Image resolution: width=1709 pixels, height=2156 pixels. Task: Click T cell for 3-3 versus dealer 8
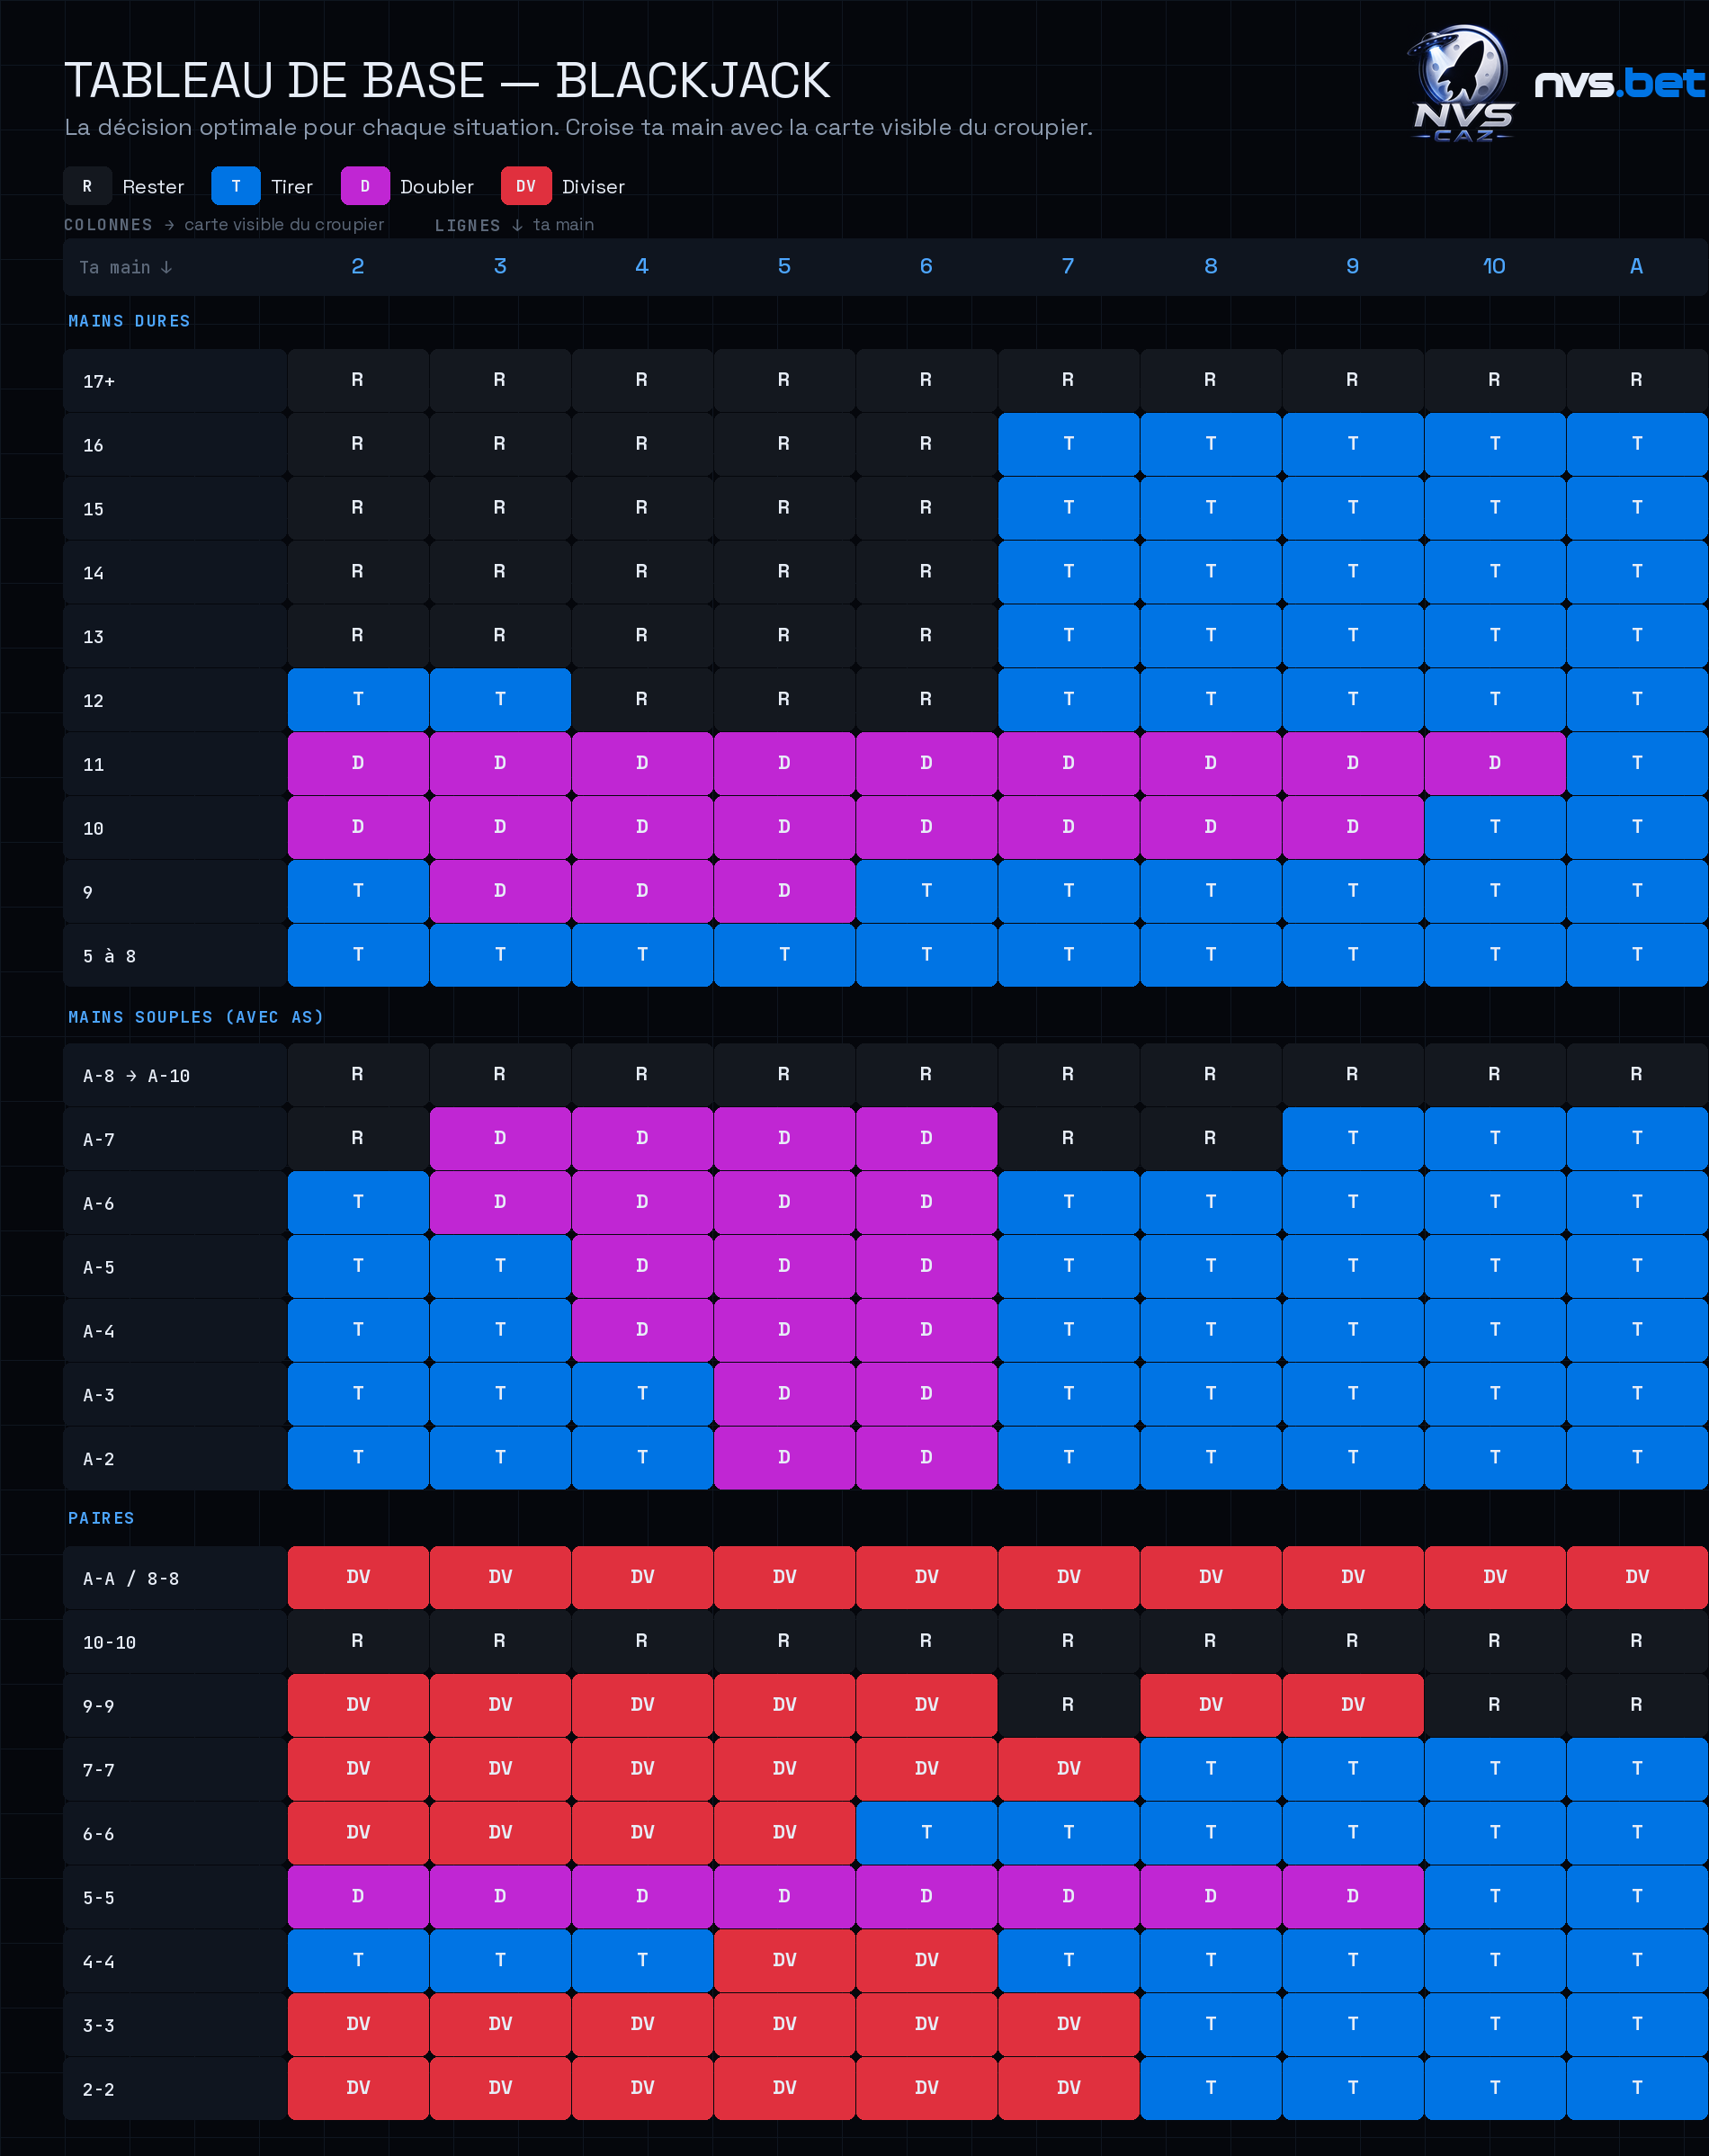1210,2025
